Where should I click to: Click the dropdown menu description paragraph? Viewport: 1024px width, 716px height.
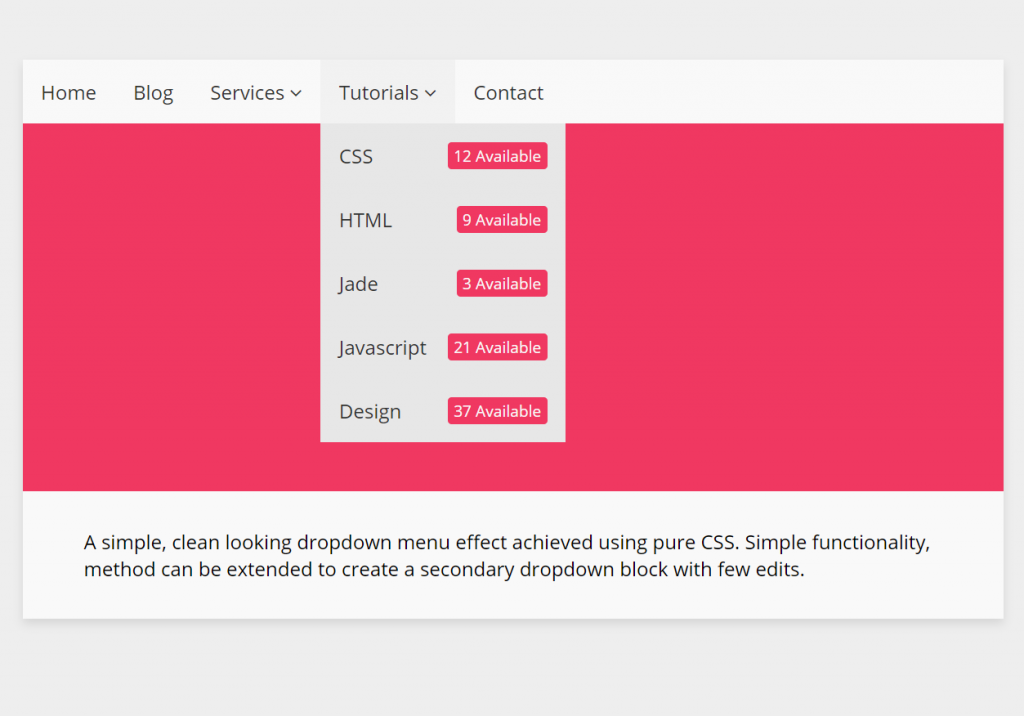[x=506, y=556]
